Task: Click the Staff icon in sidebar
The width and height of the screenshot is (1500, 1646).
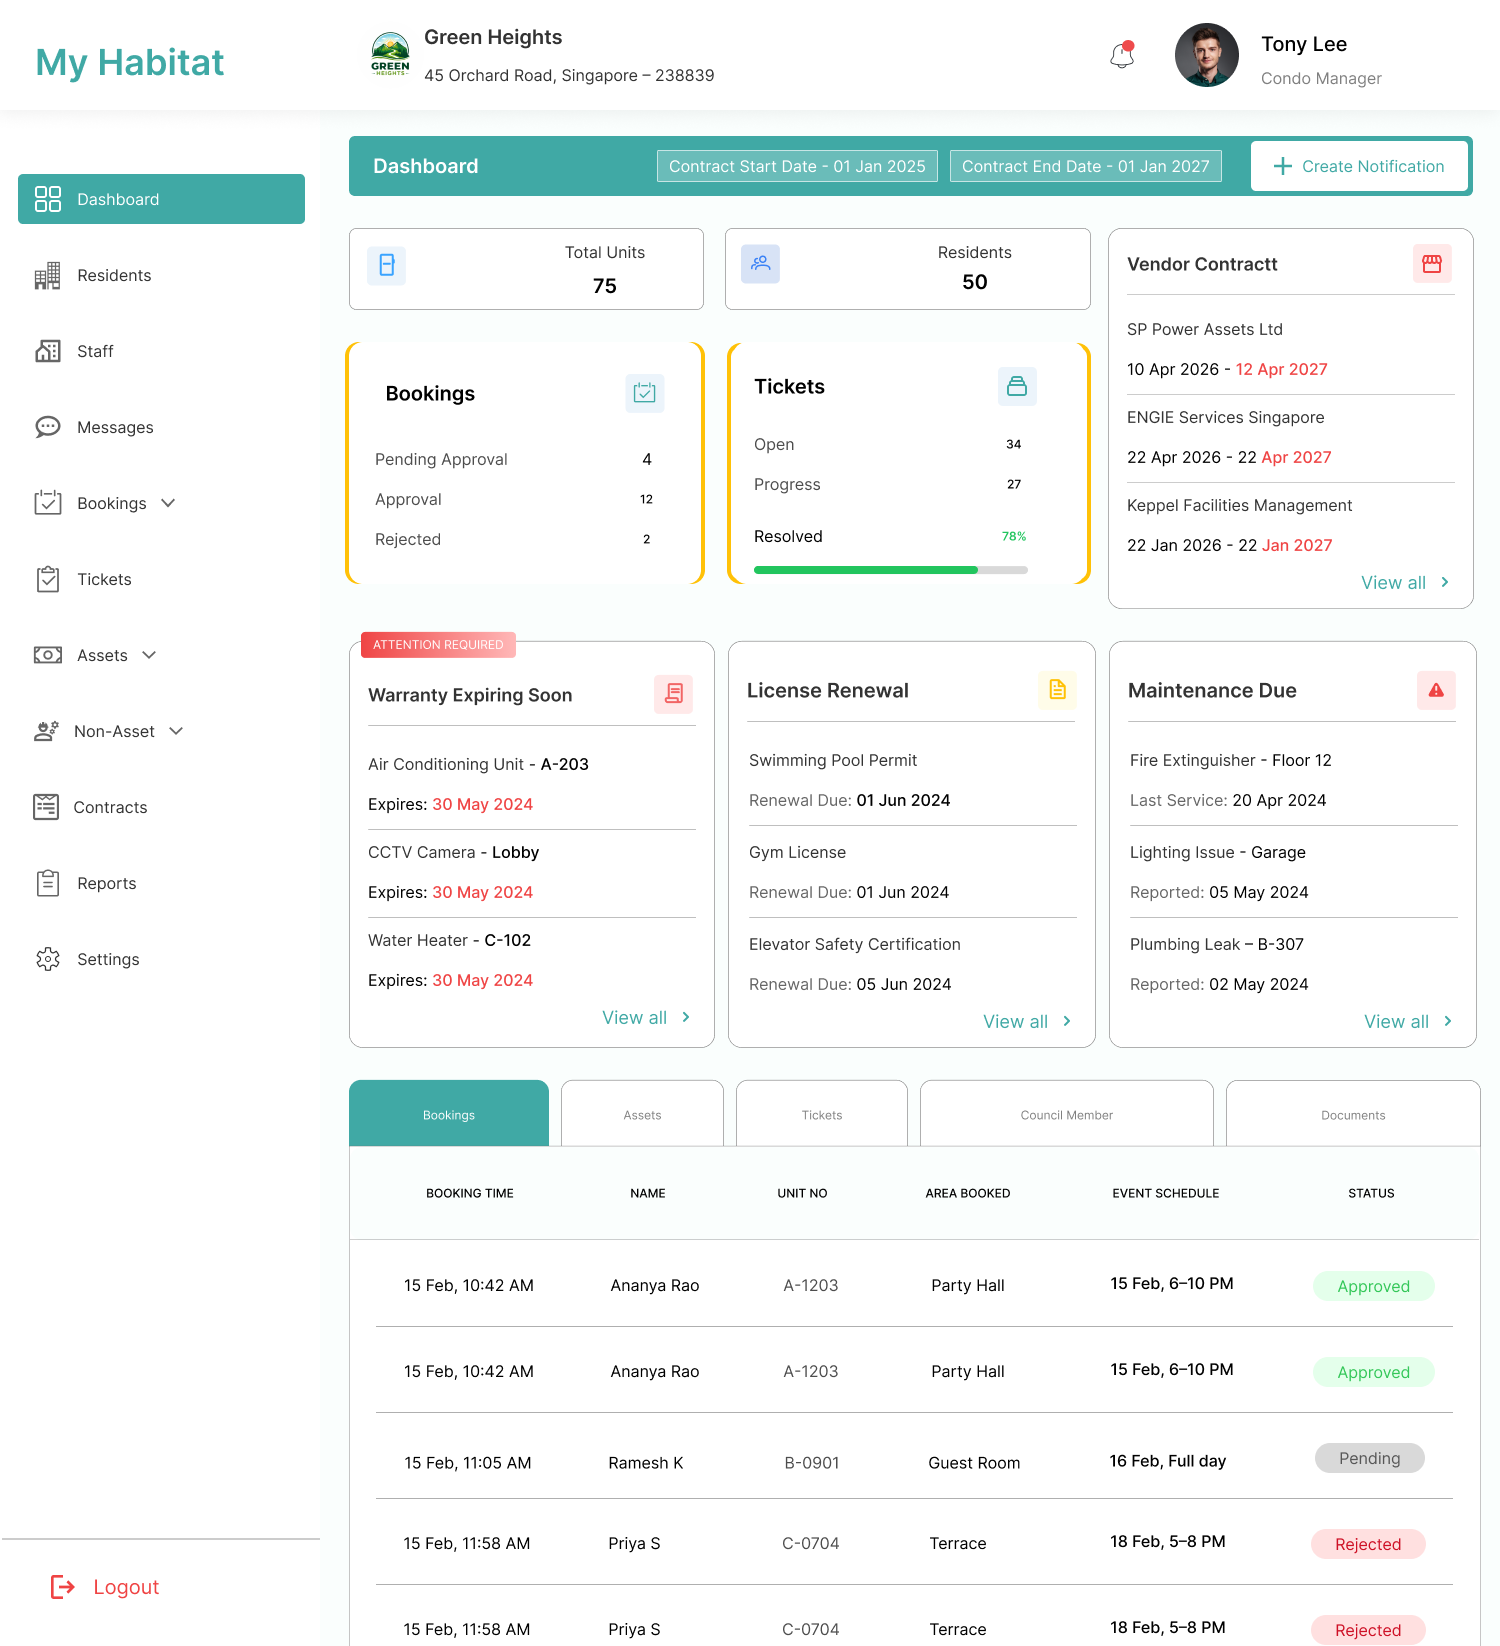Action: click(x=47, y=351)
